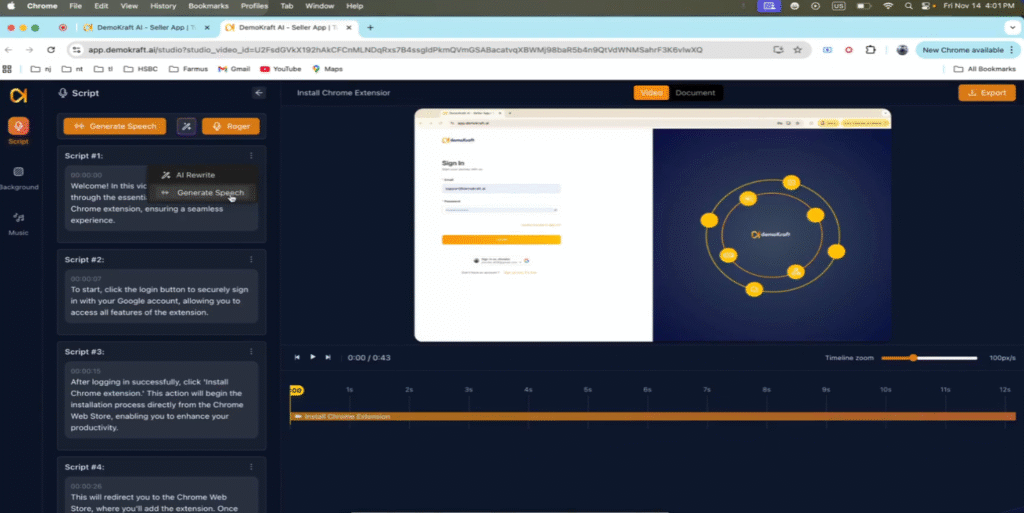Switch to Video view

click(x=651, y=93)
